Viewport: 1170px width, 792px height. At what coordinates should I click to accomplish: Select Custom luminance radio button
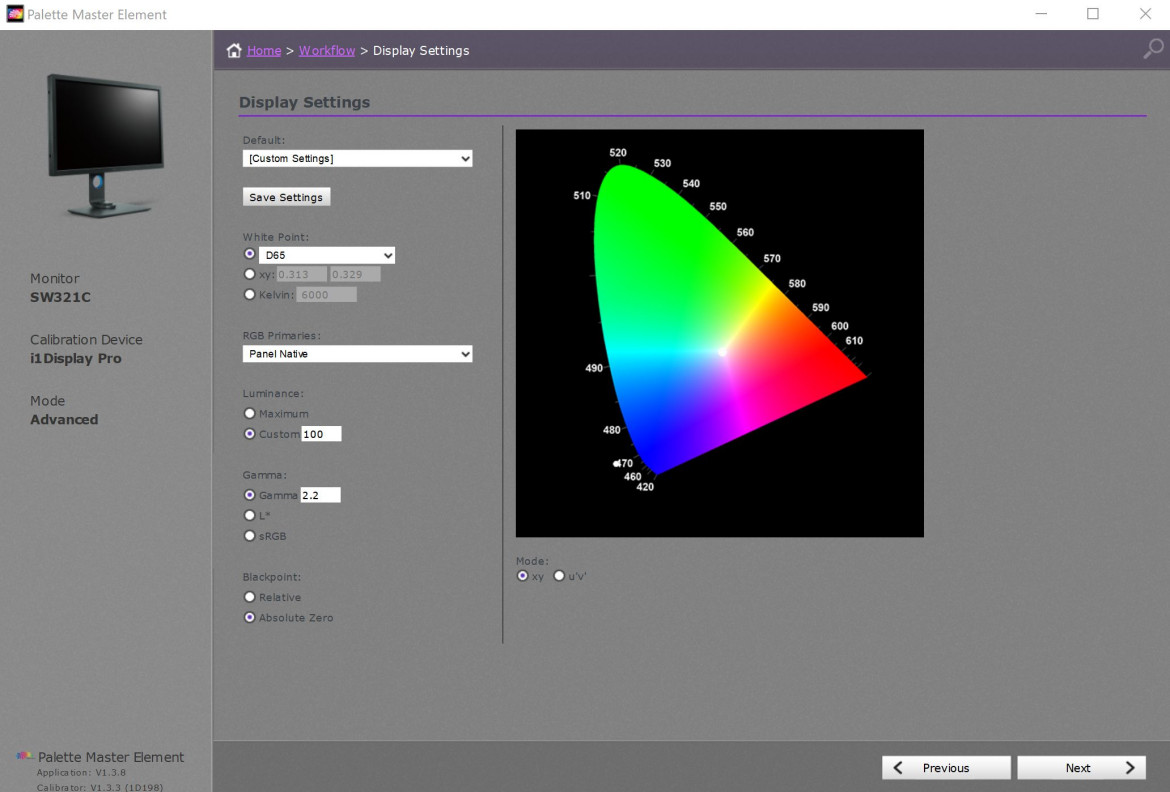pos(250,434)
